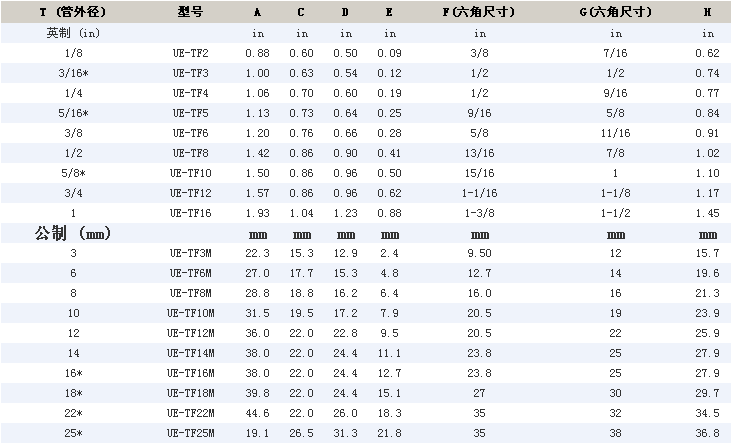Select the UE-TF5 model cell
This screenshot has height=447, width=732.
[189, 113]
